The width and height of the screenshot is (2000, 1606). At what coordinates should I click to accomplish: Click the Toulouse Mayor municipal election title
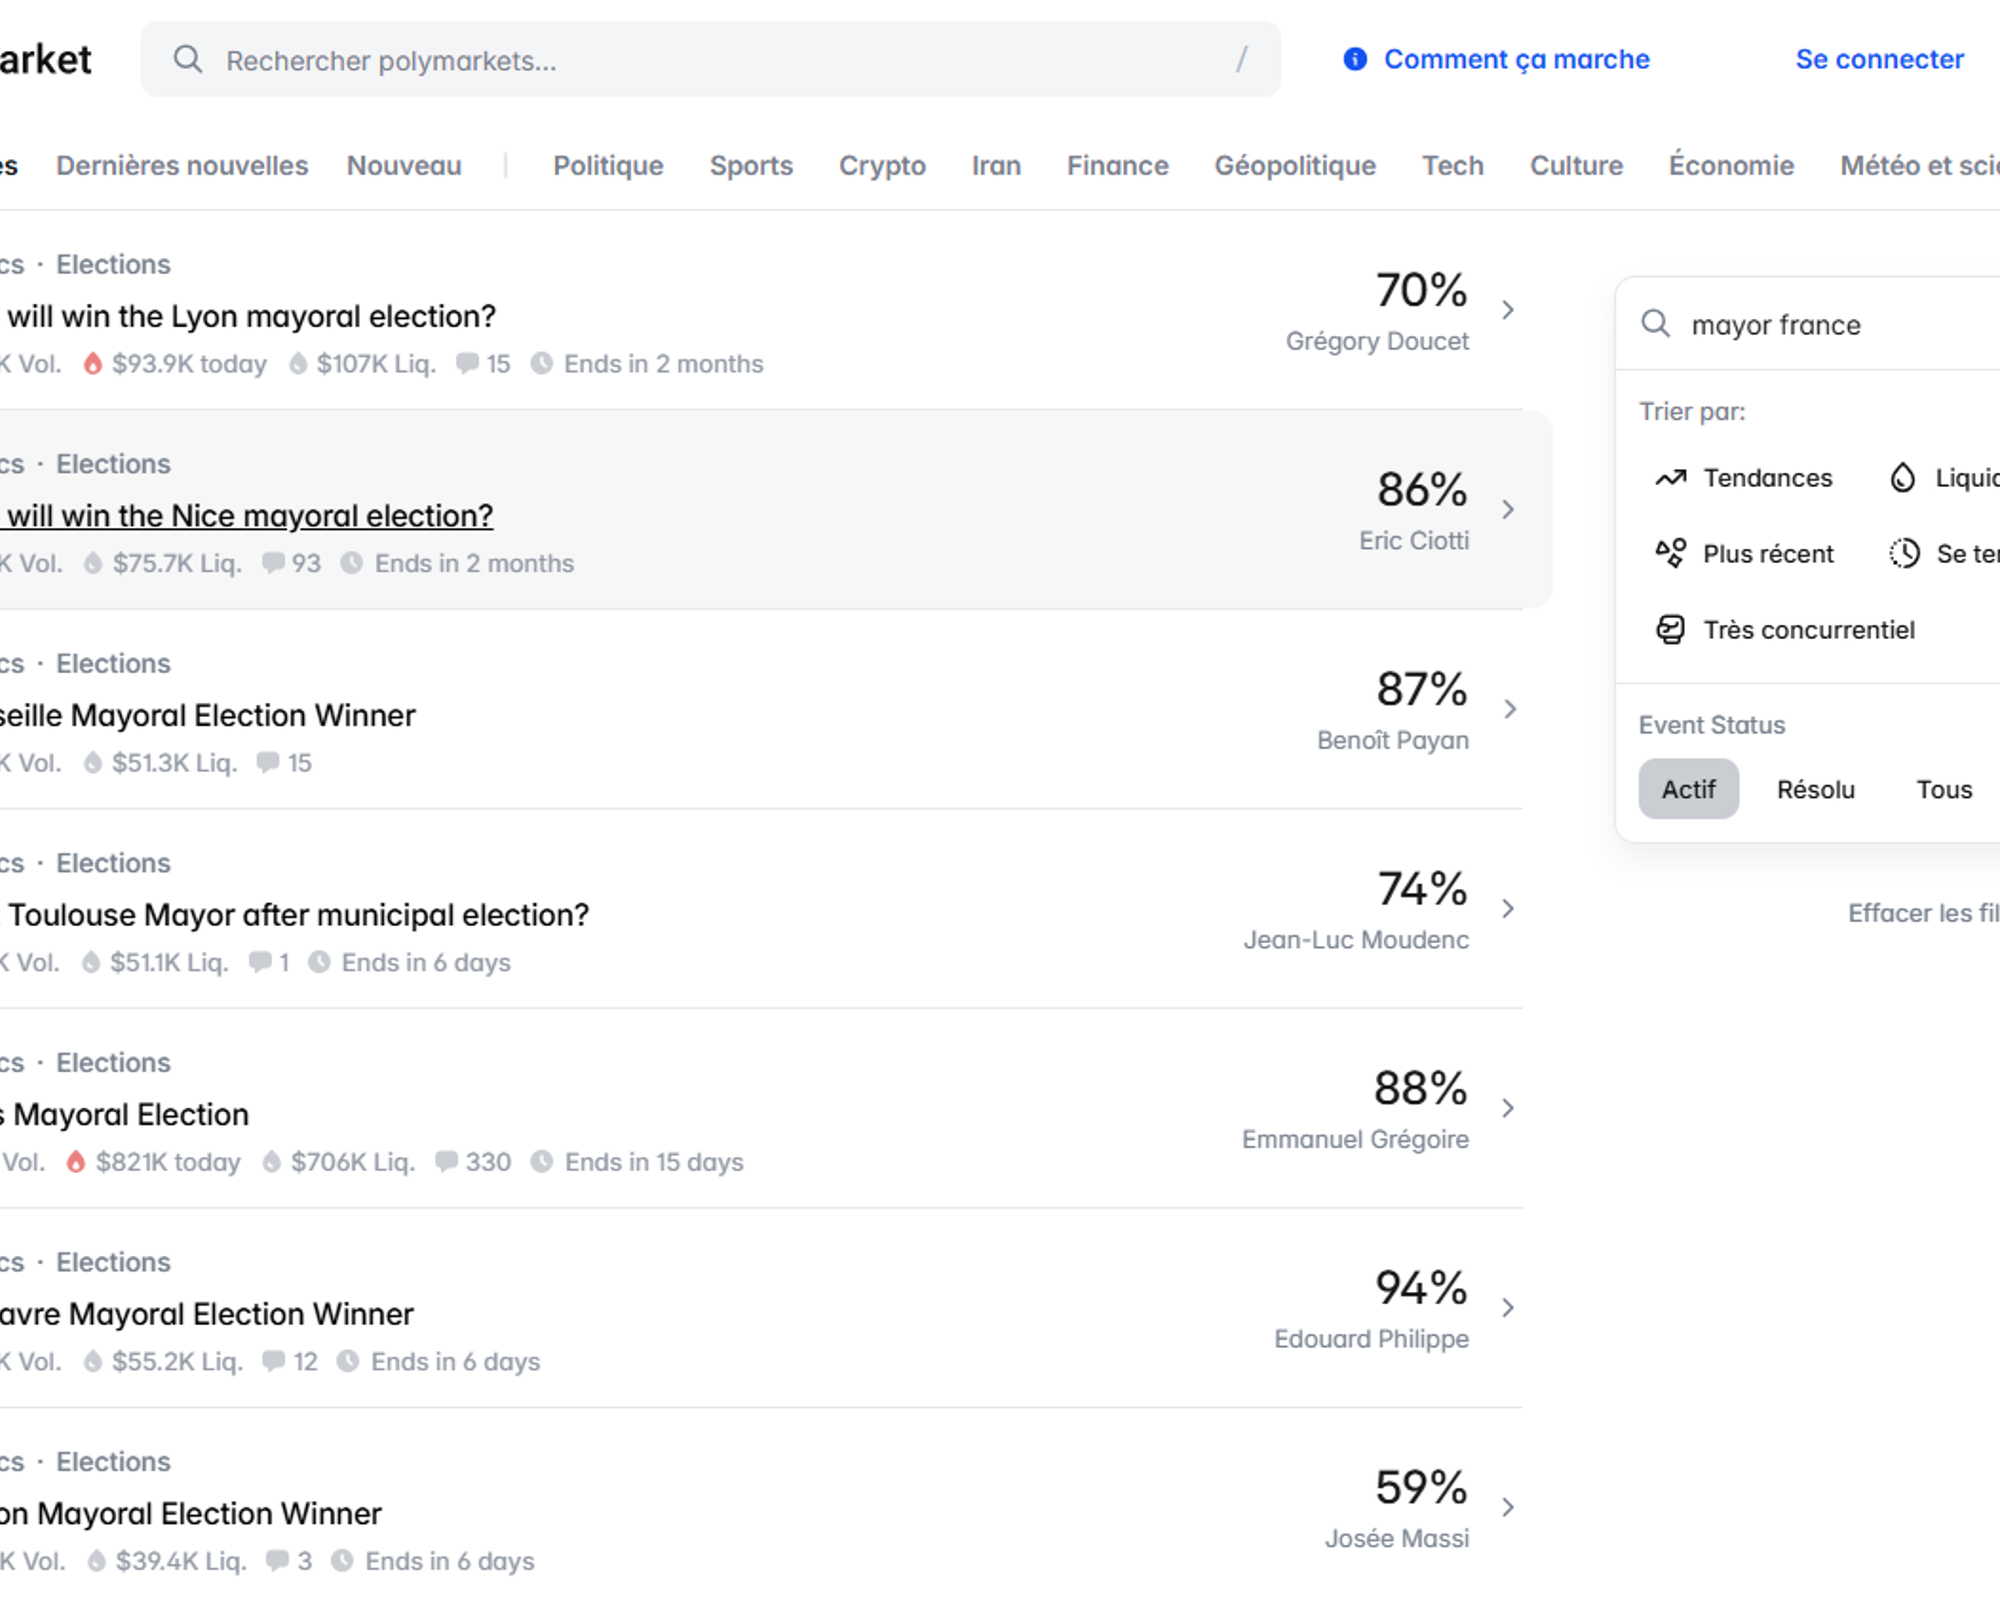point(298,915)
